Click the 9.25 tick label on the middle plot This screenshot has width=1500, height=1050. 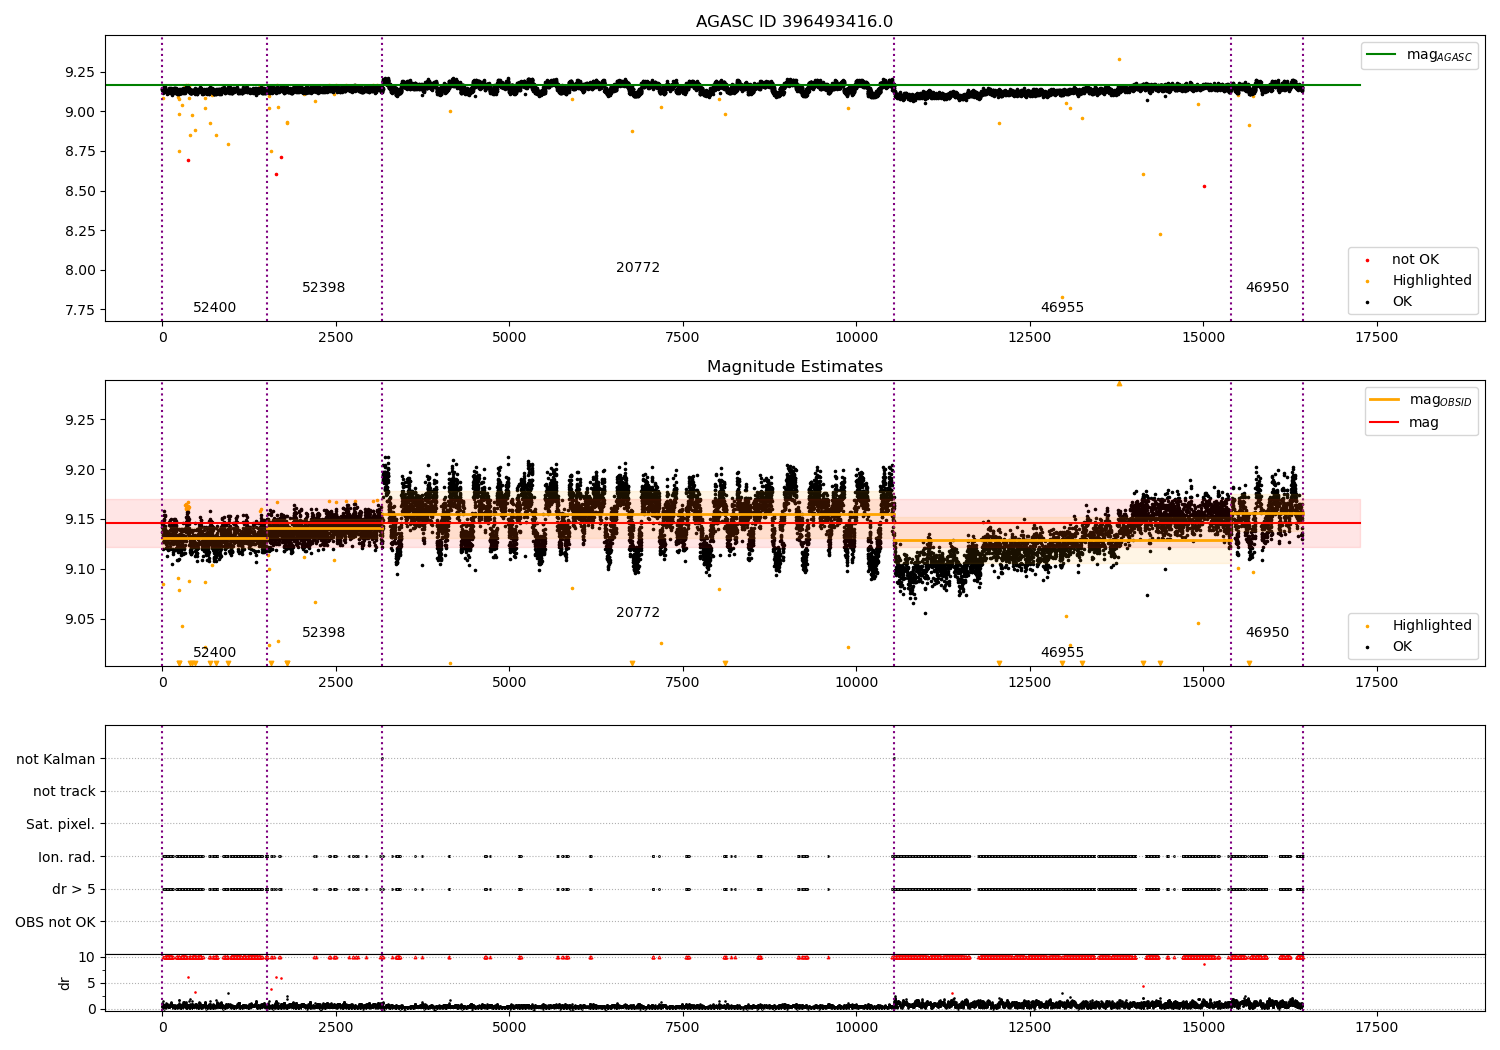79,421
